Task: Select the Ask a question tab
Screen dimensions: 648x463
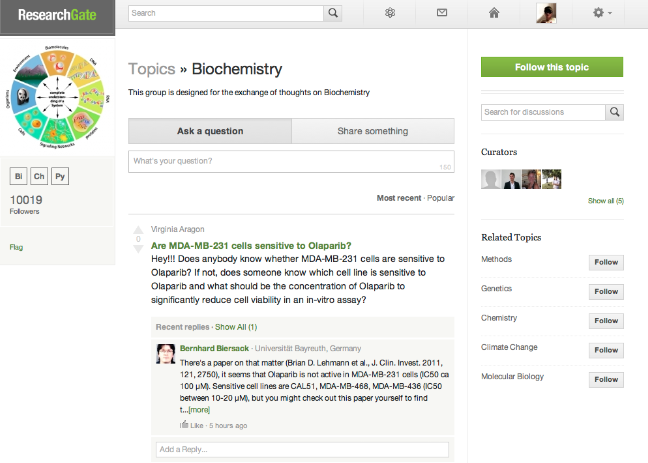Action: click(210, 131)
